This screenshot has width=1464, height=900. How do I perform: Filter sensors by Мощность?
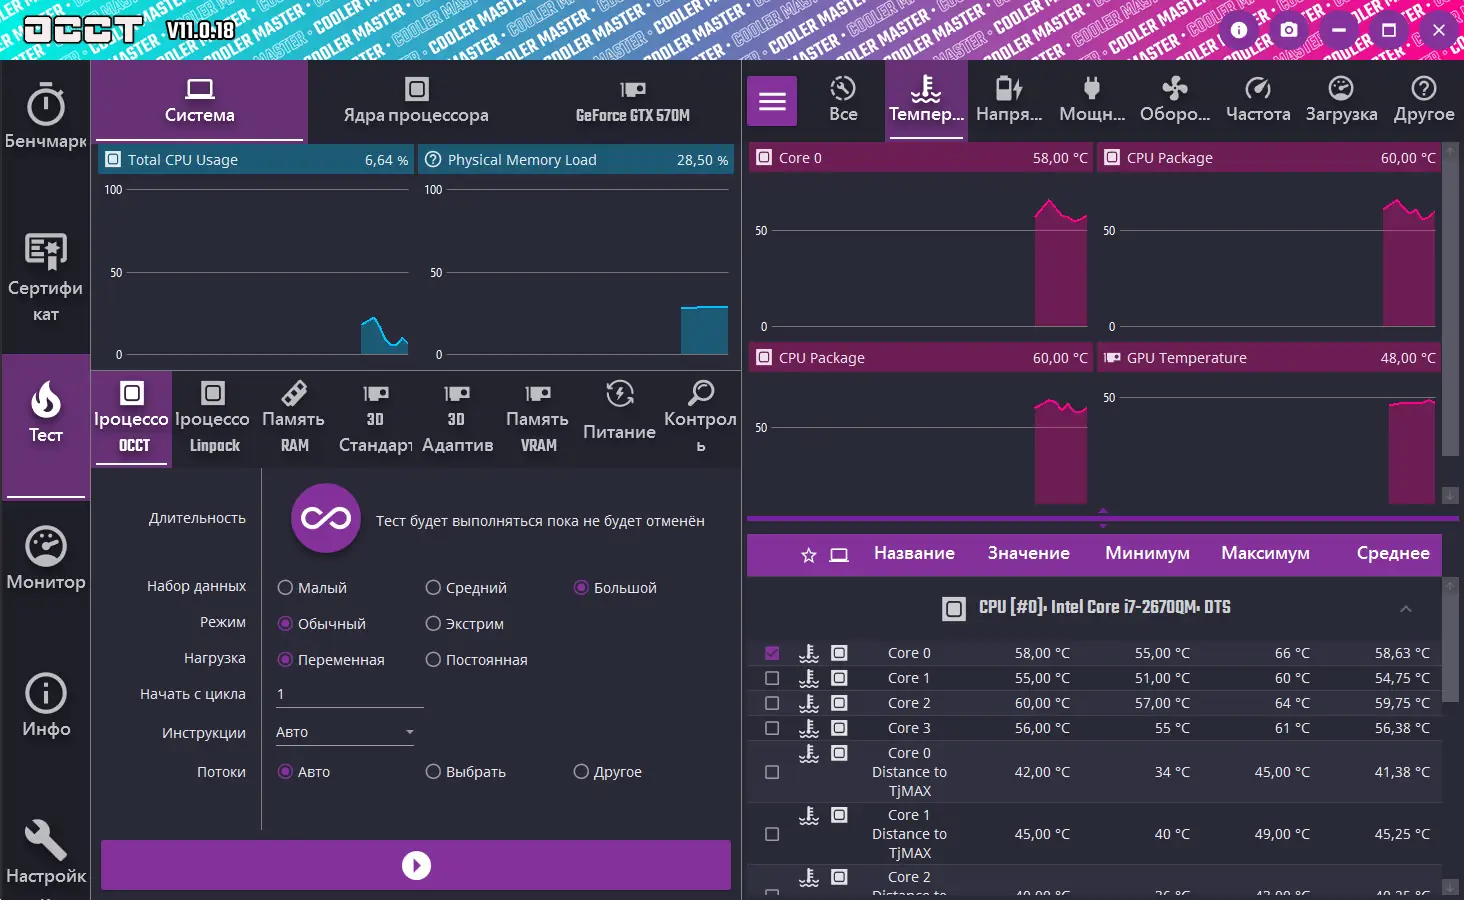1092,100
